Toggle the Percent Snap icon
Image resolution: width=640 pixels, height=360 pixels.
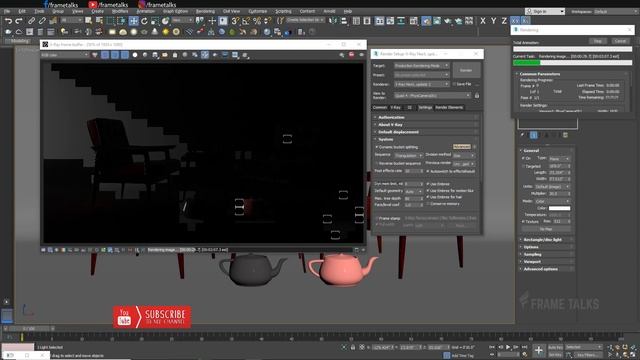pos(257,21)
